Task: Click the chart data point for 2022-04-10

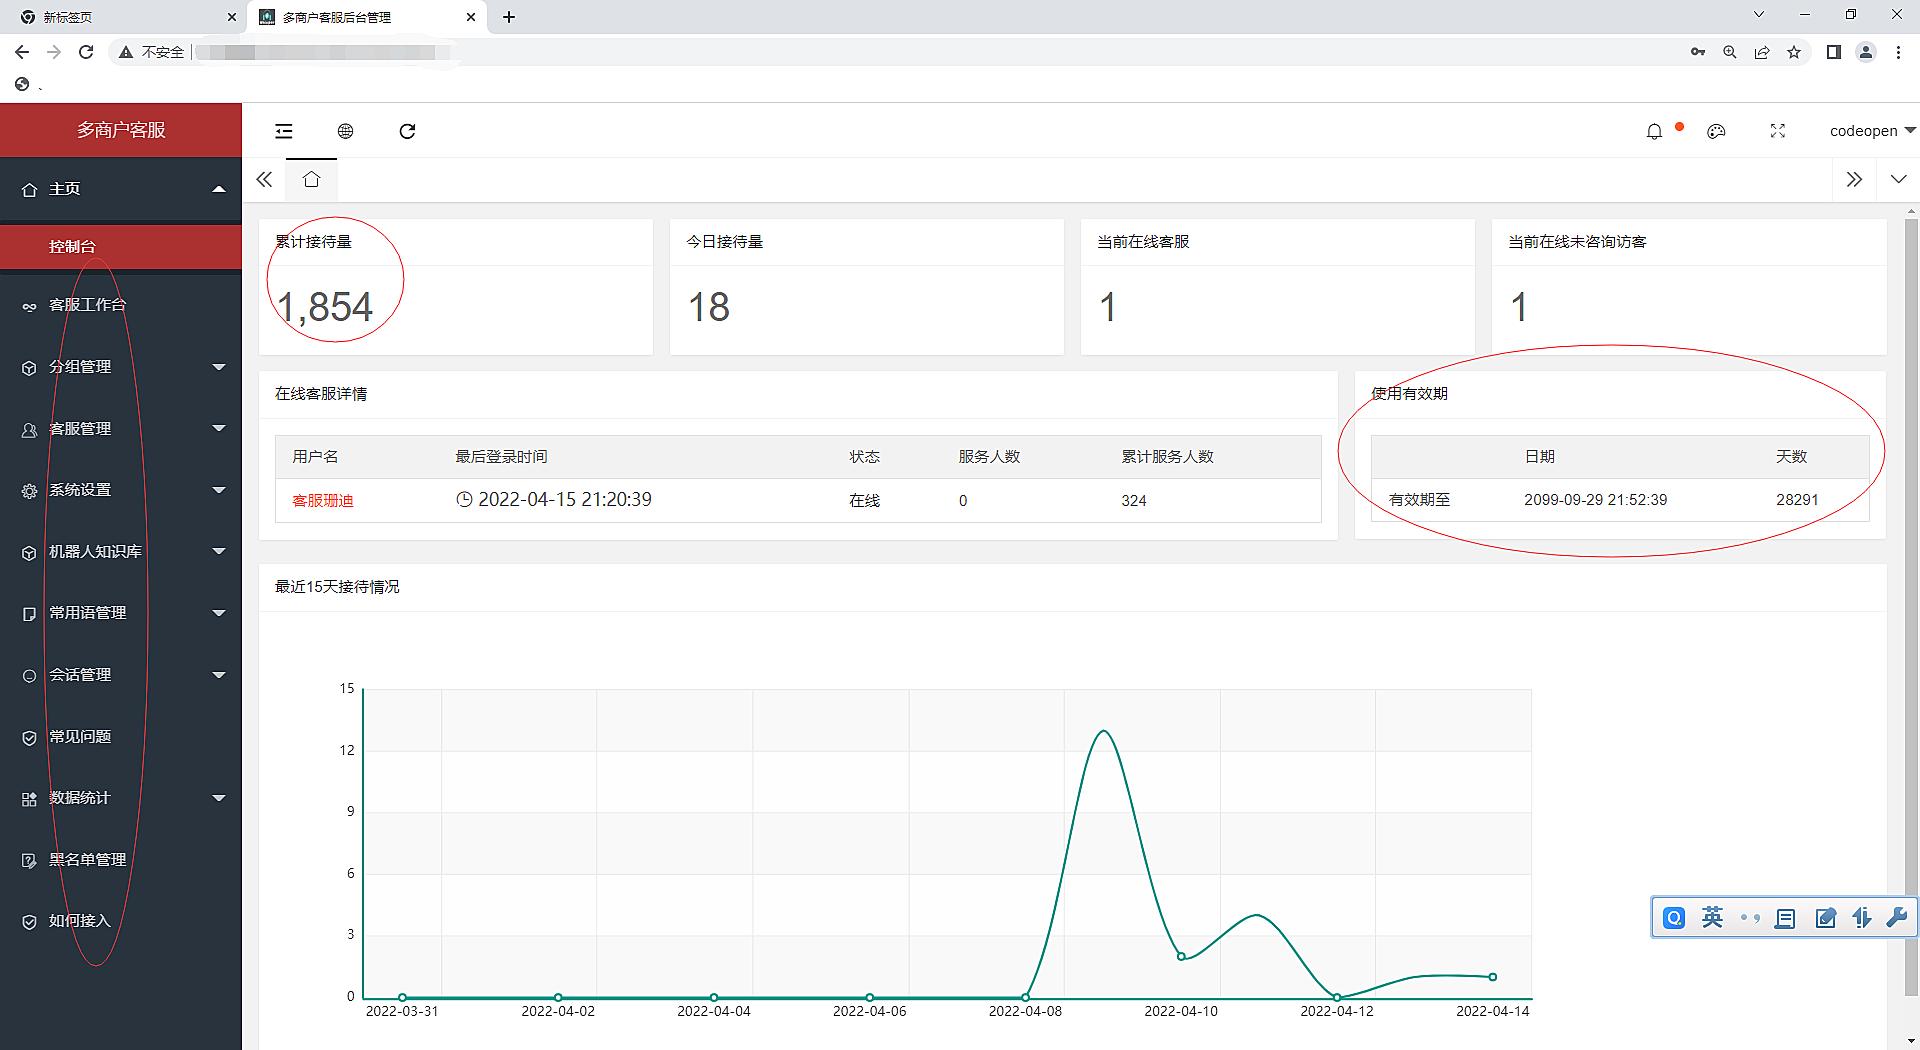Action: (x=1181, y=956)
